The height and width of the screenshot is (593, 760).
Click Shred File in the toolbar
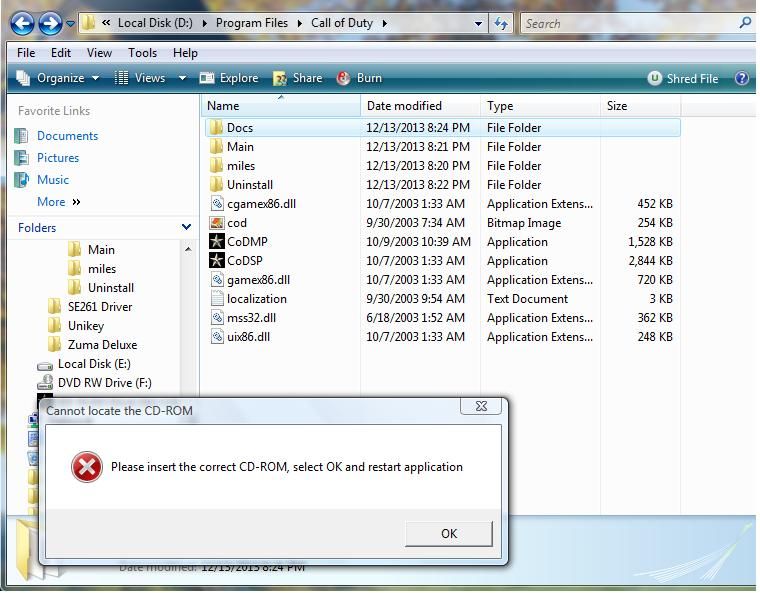point(683,79)
